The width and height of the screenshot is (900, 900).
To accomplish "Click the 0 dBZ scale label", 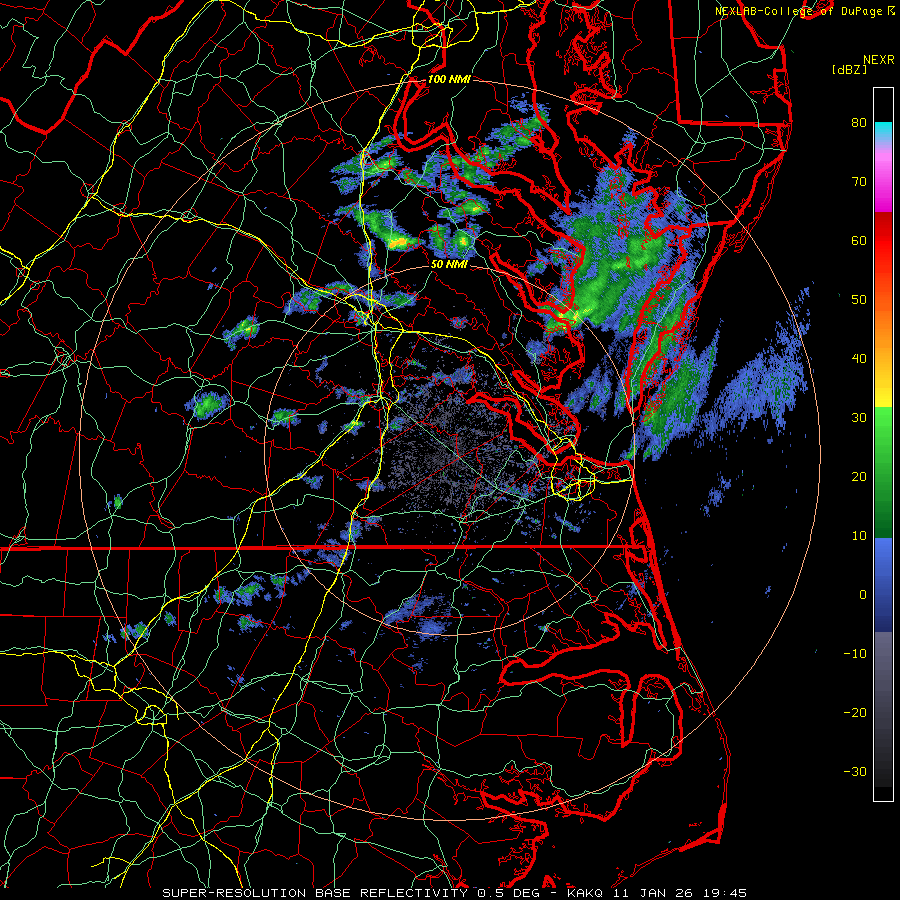I will (863, 595).
